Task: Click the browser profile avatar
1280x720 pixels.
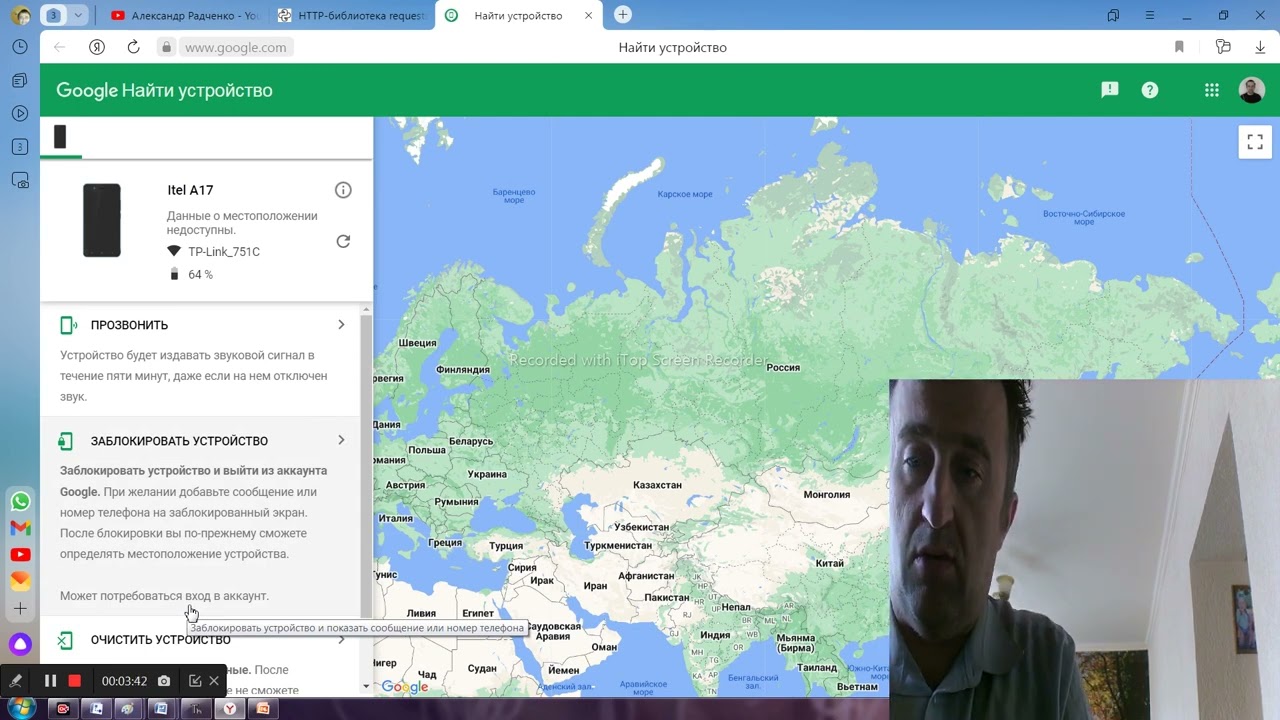Action: point(20,15)
